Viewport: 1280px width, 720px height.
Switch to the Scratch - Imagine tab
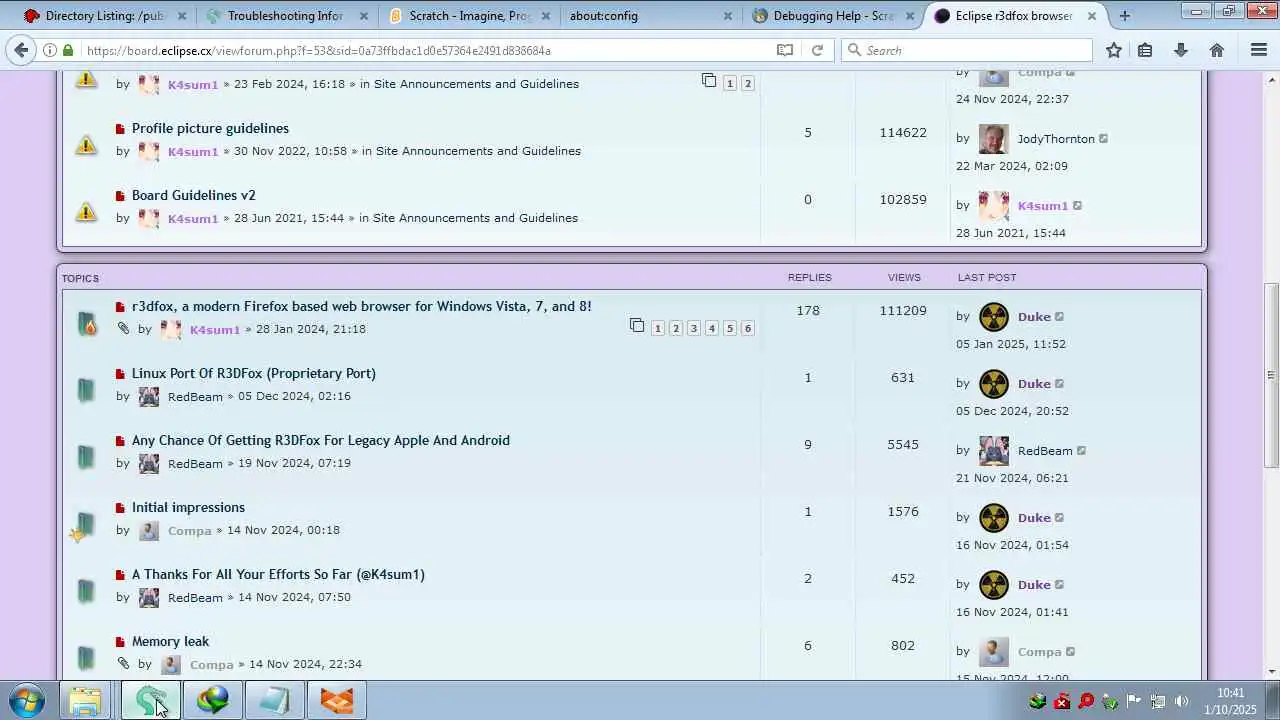(470, 16)
